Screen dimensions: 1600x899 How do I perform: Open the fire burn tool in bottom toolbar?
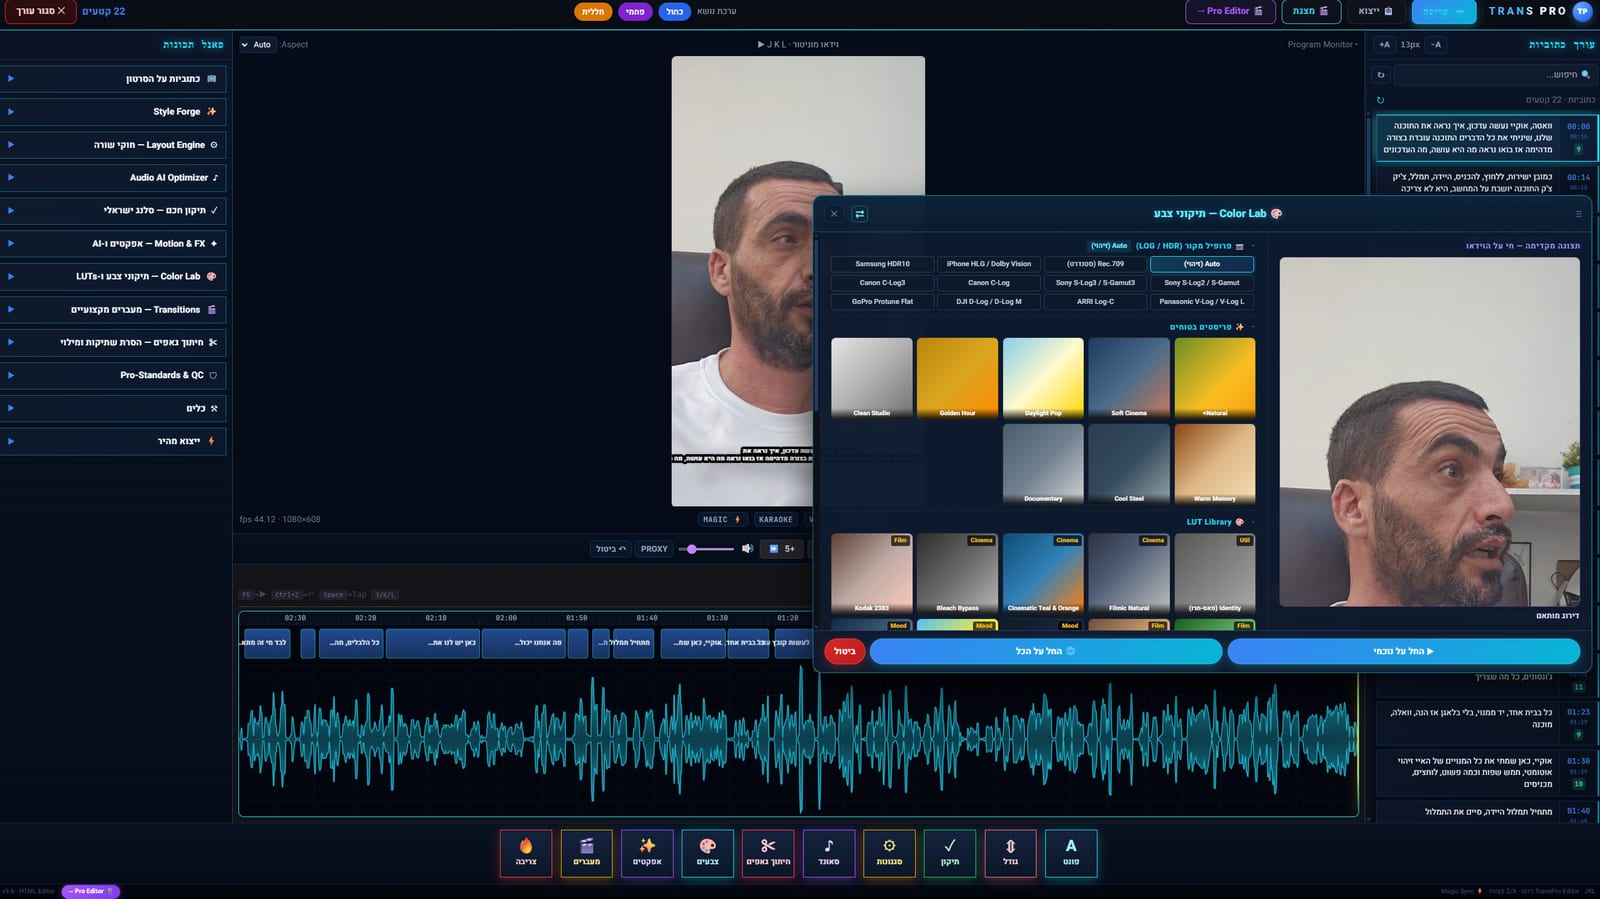pyautogui.click(x=526, y=853)
